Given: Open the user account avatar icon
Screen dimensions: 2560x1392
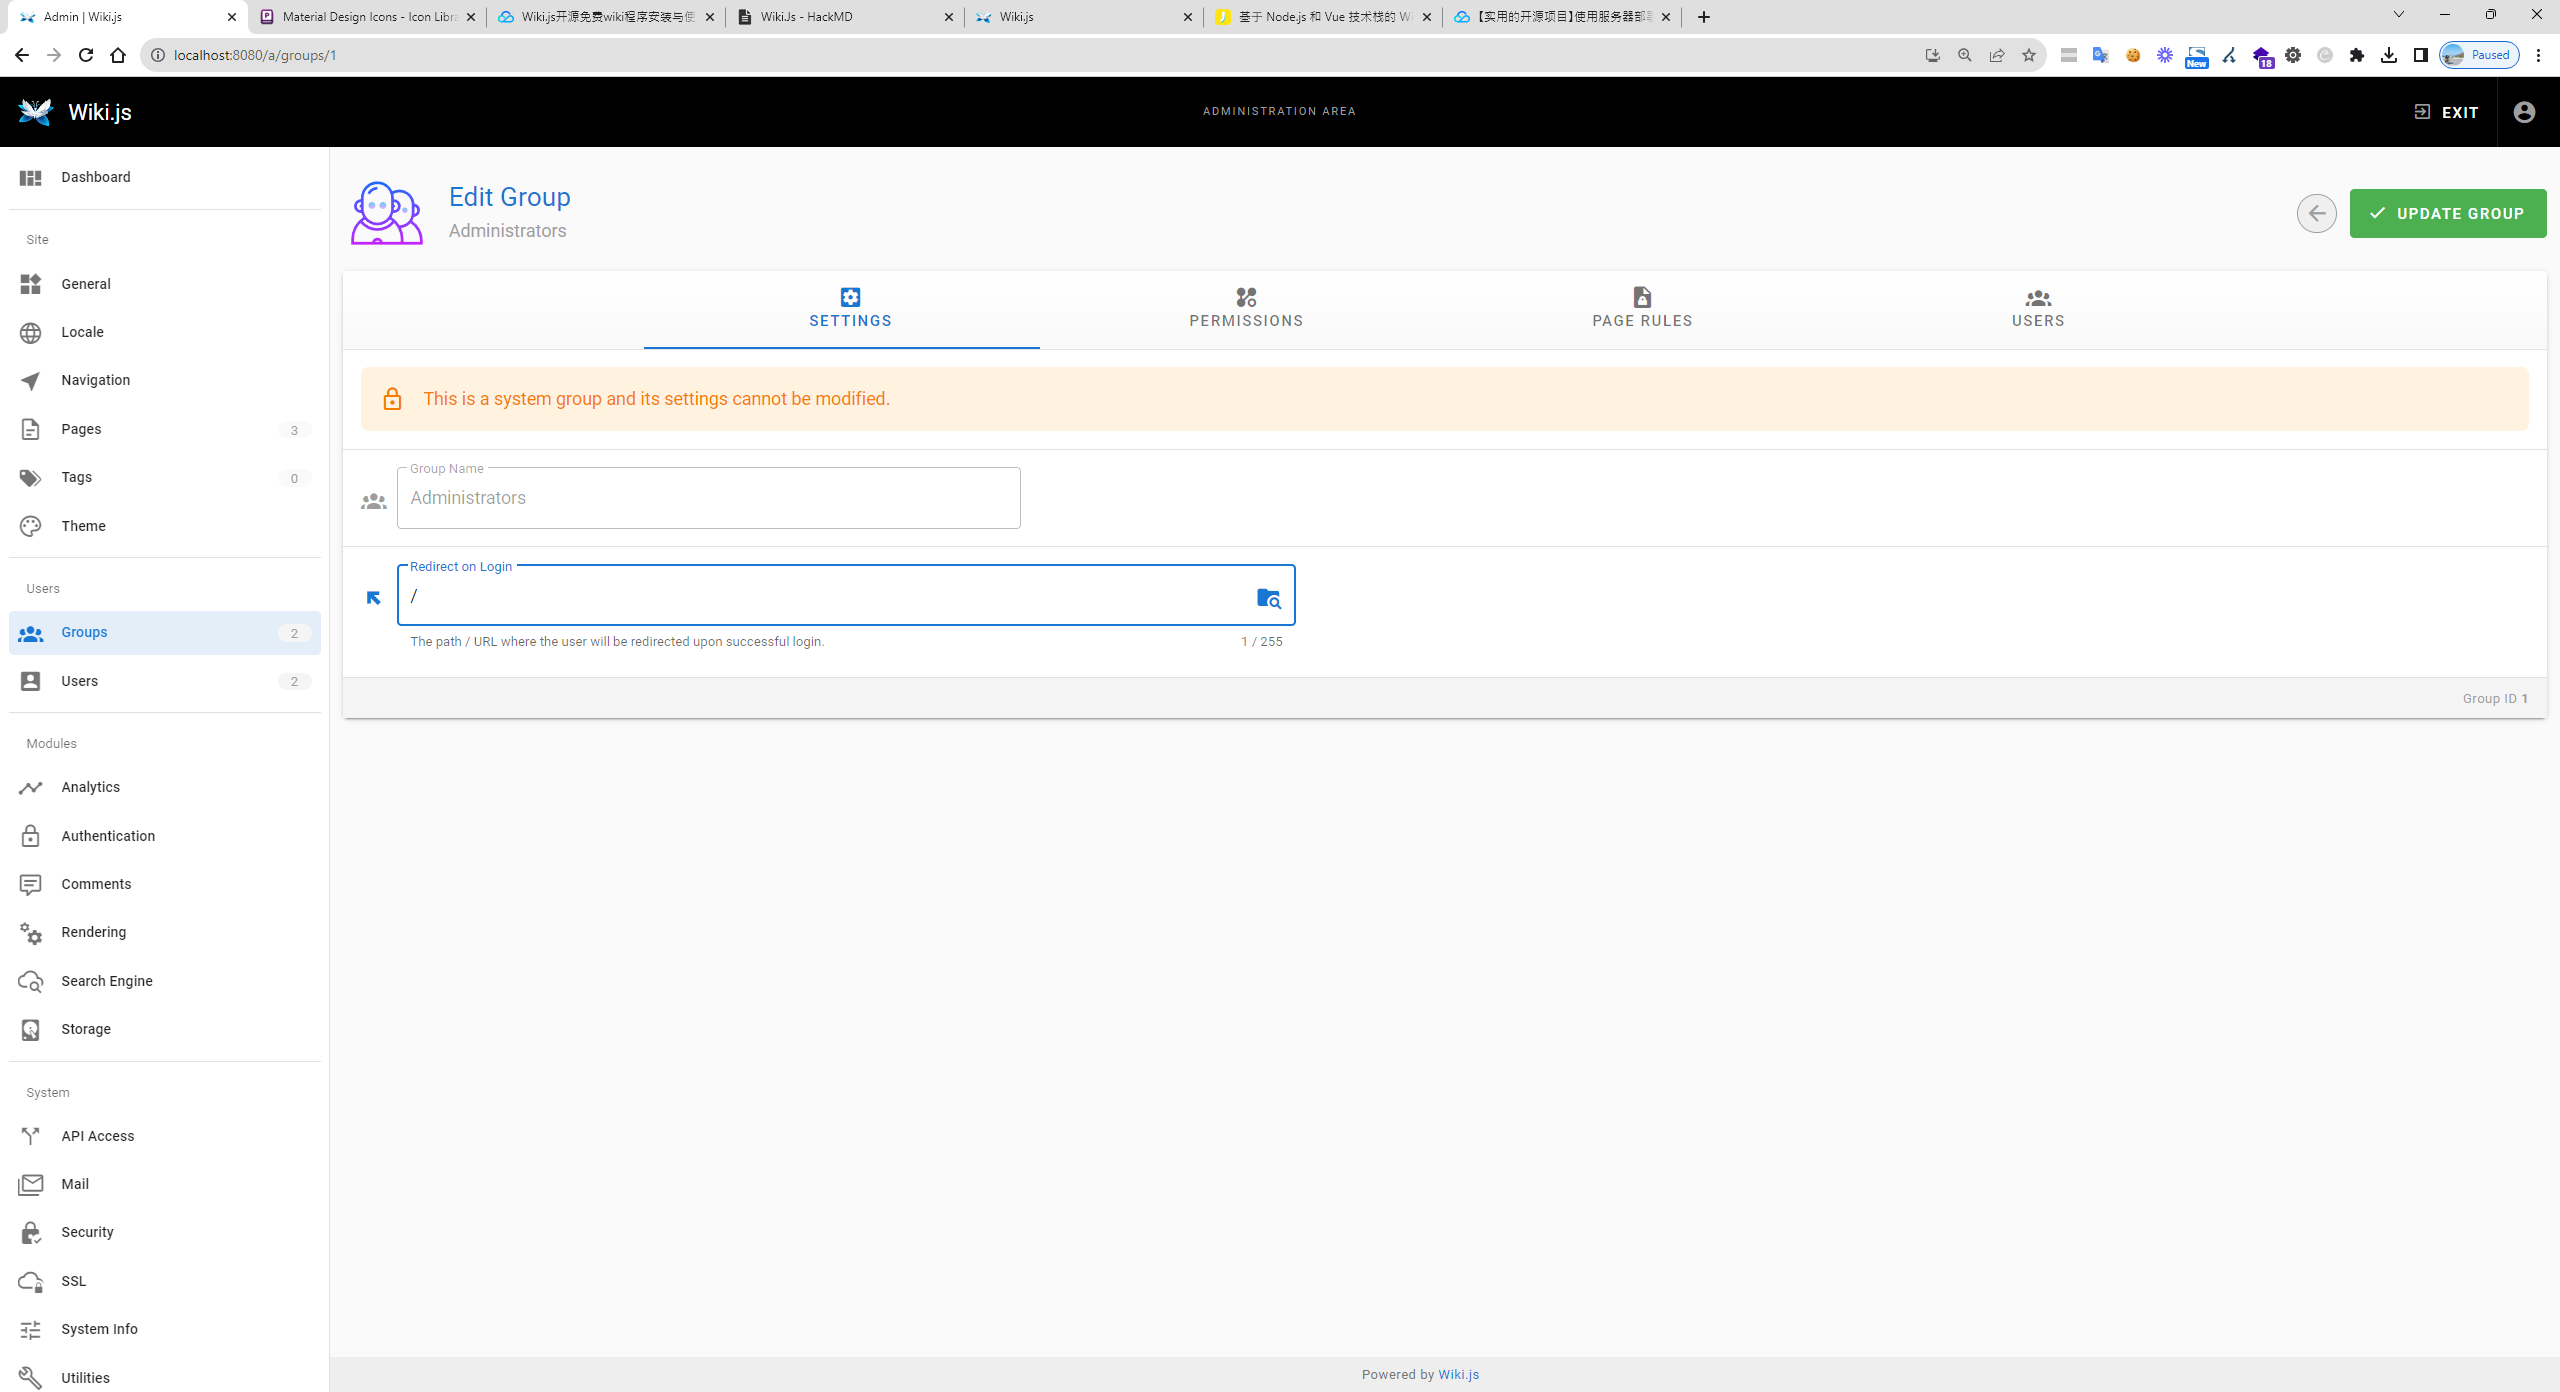Looking at the screenshot, I should click(2524, 112).
